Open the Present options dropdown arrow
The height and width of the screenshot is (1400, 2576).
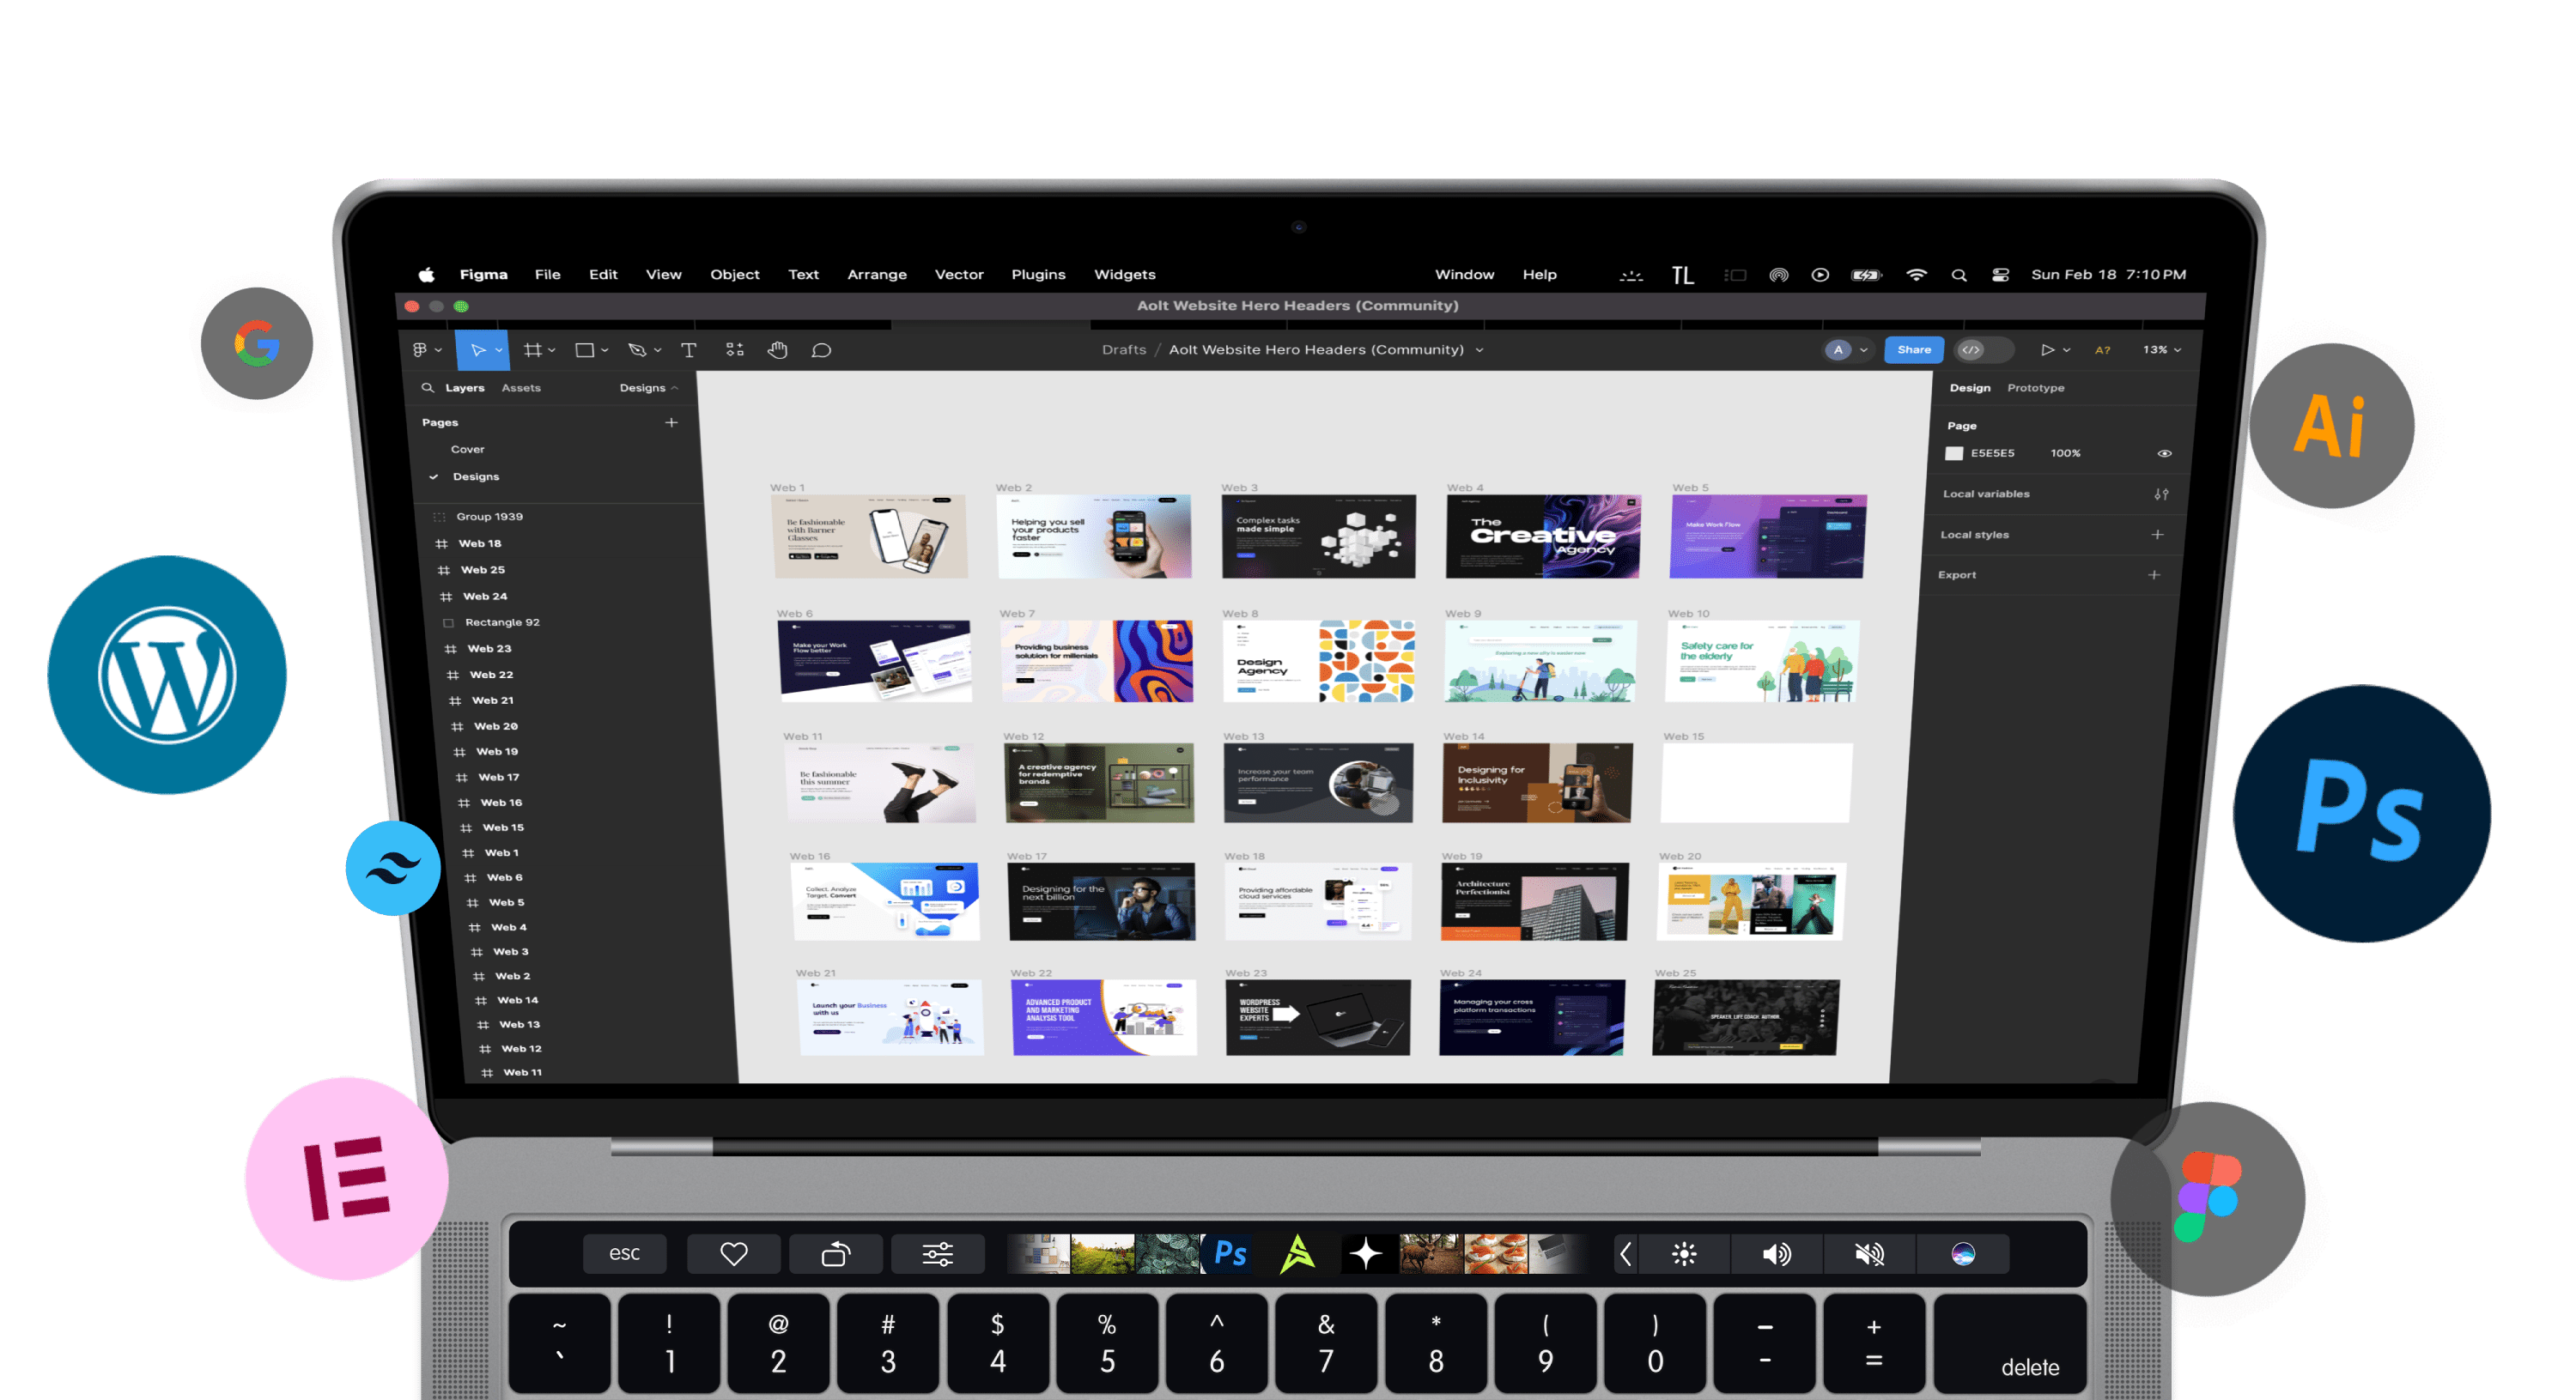click(2067, 350)
